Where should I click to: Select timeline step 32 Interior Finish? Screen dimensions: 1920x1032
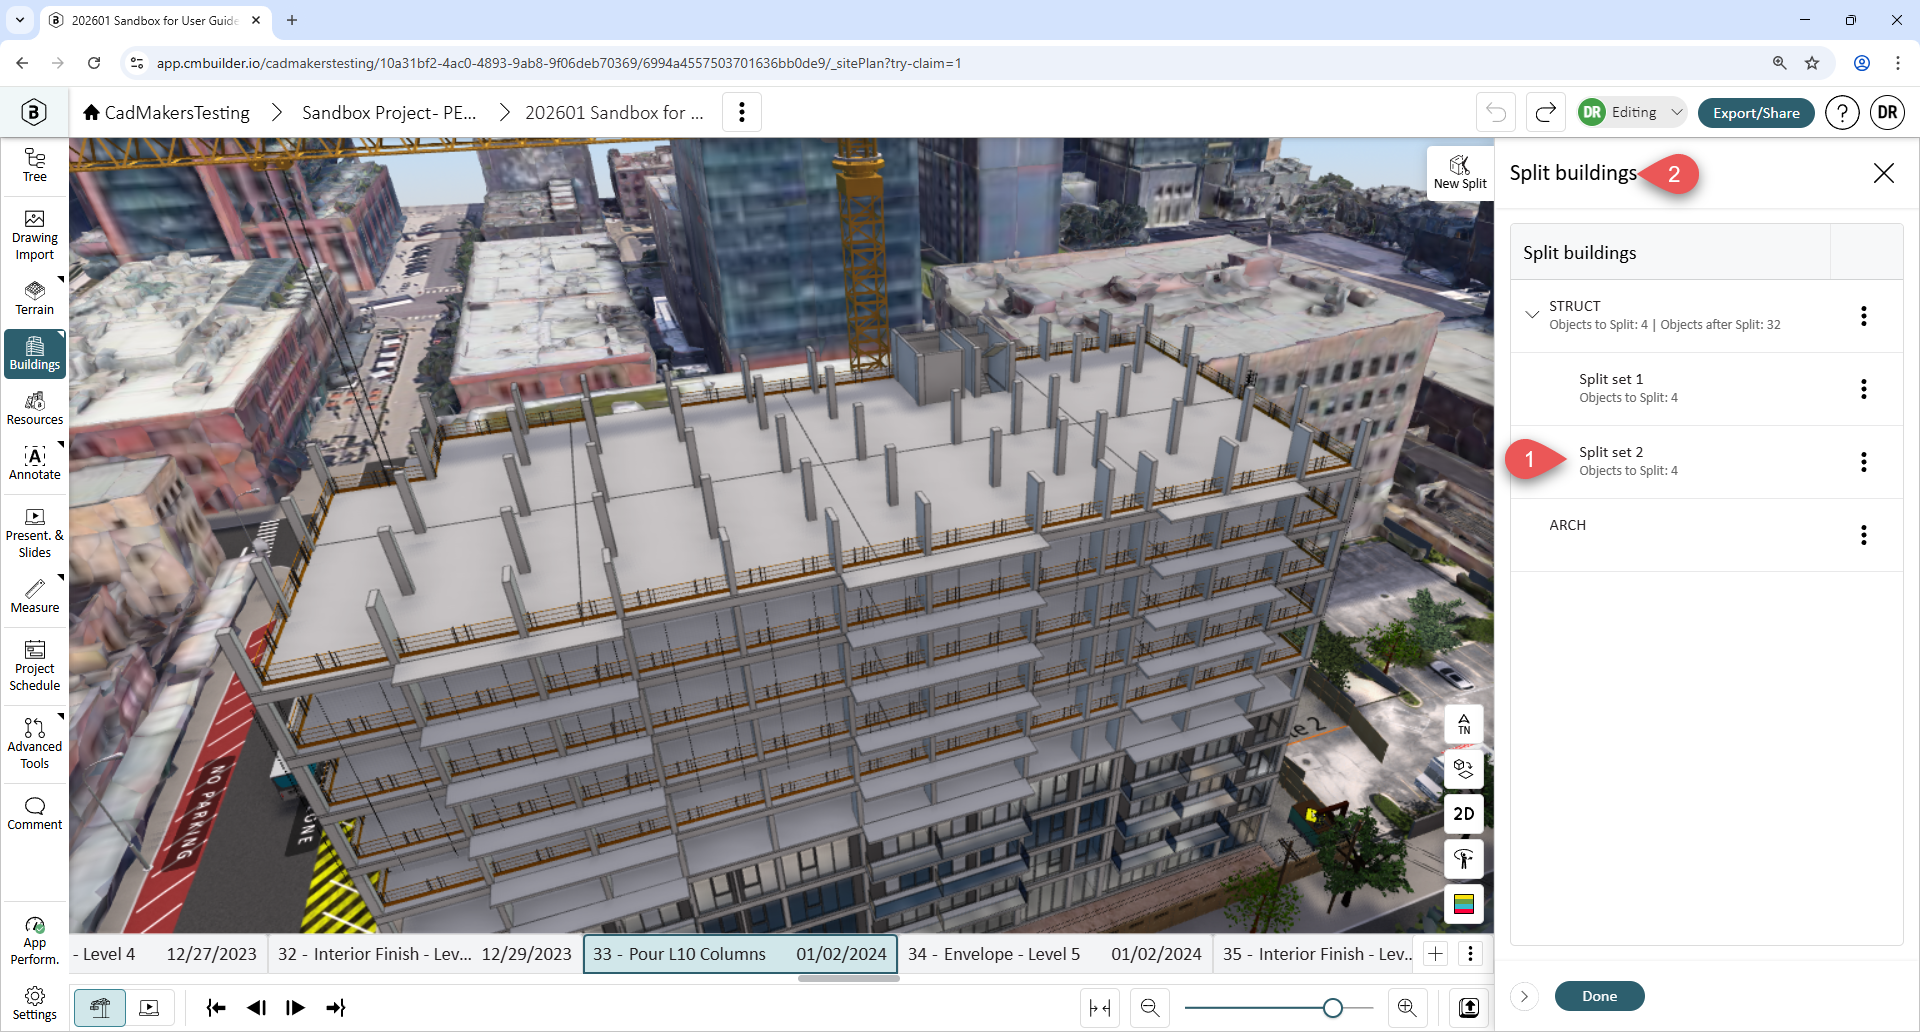point(425,954)
